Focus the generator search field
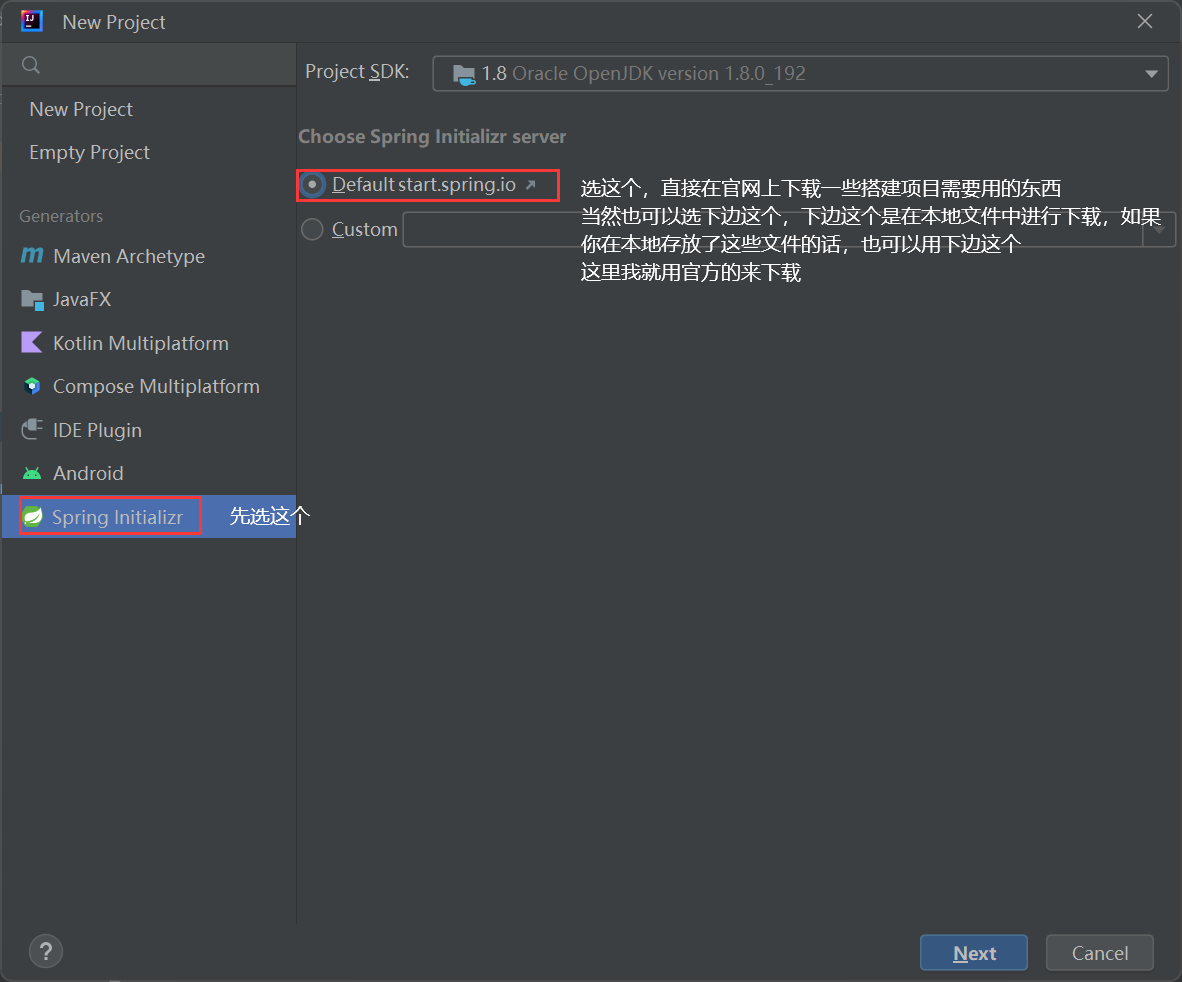The image size is (1182, 982). coord(149,65)
